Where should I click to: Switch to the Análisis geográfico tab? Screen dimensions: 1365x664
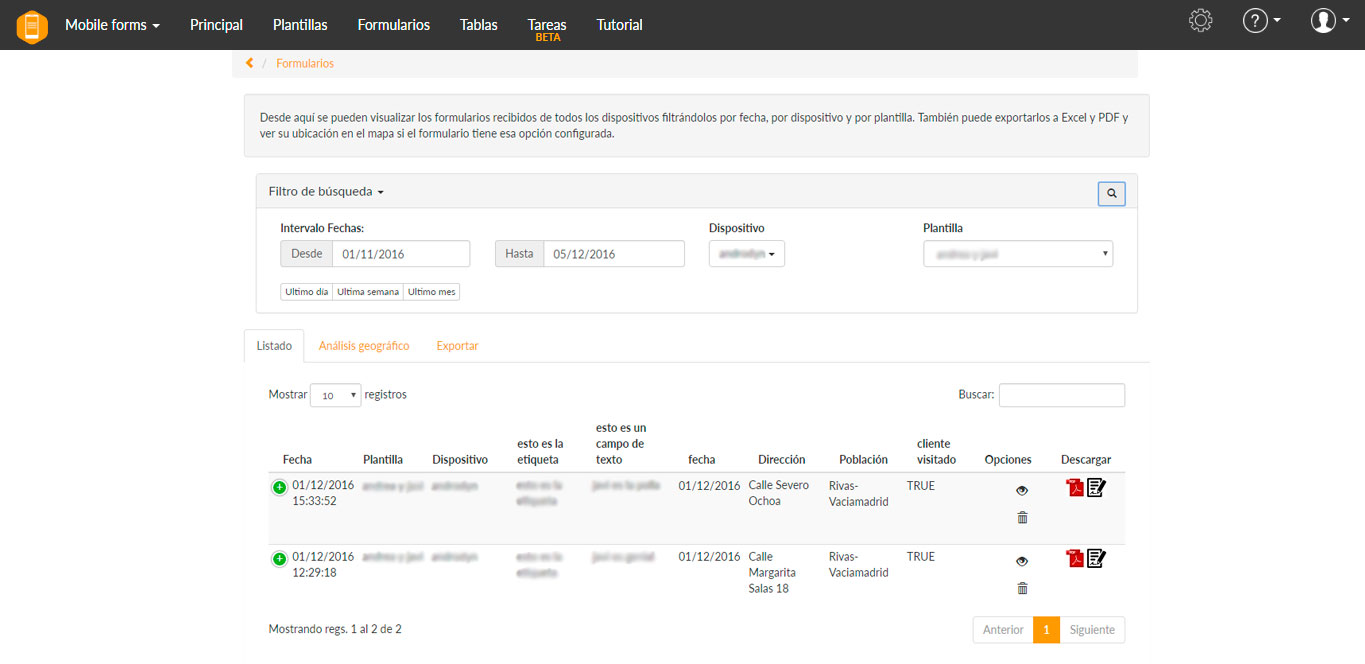click(364, 346)
